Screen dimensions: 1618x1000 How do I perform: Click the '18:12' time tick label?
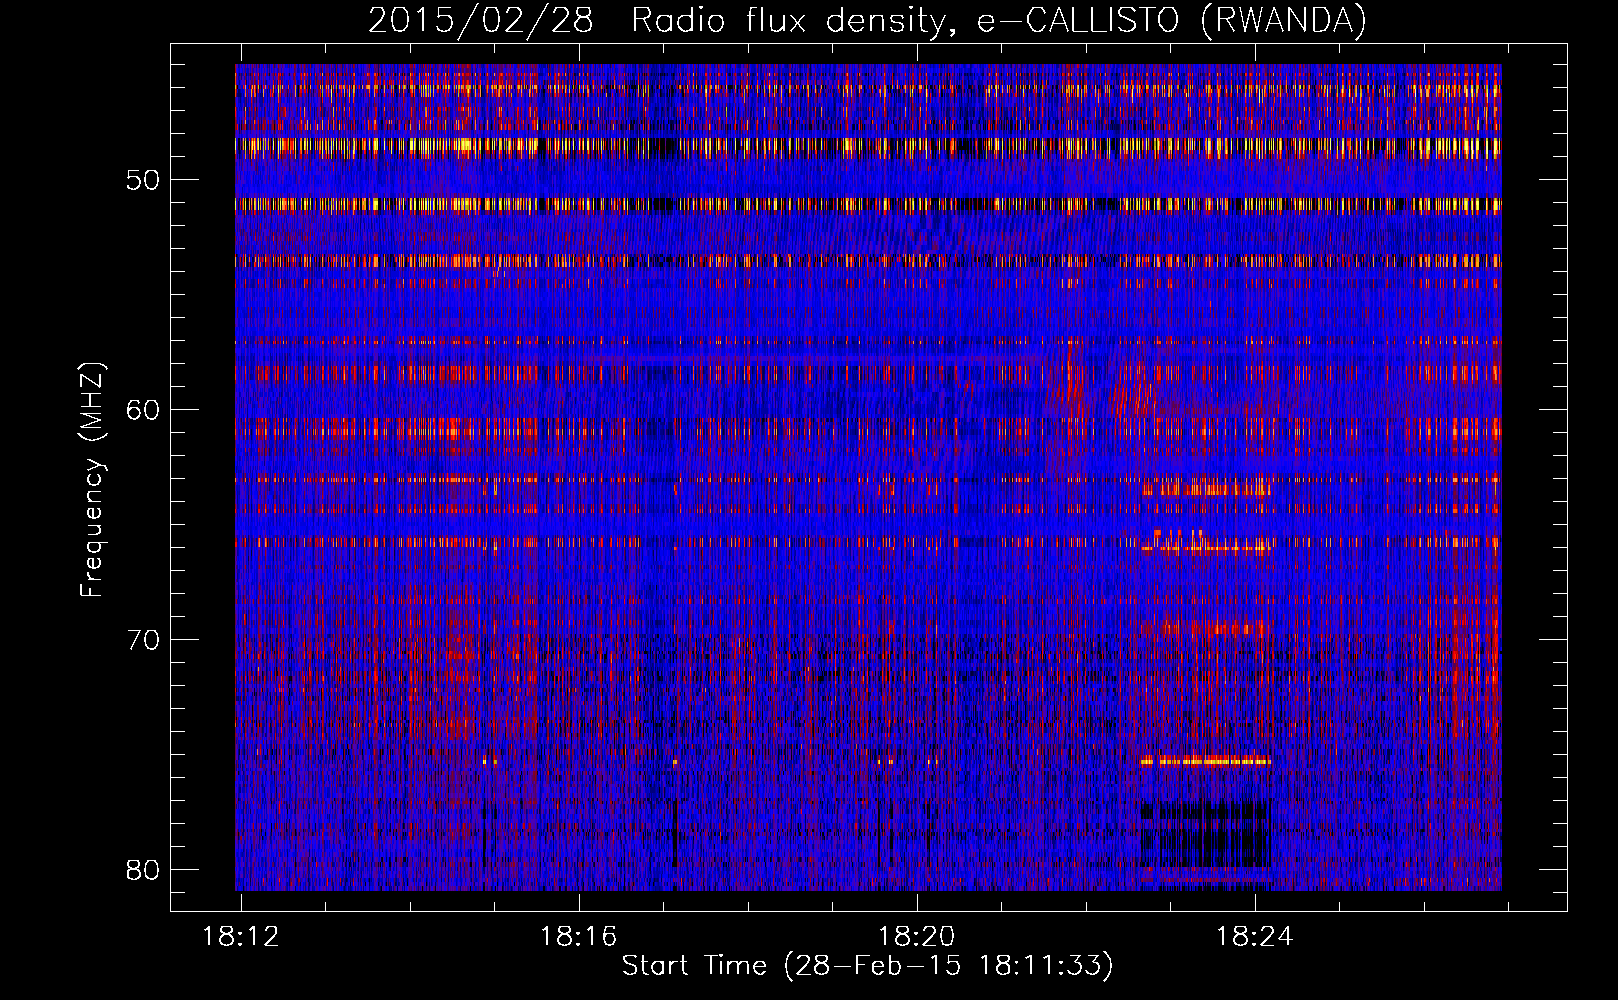(x=240, y=937)
